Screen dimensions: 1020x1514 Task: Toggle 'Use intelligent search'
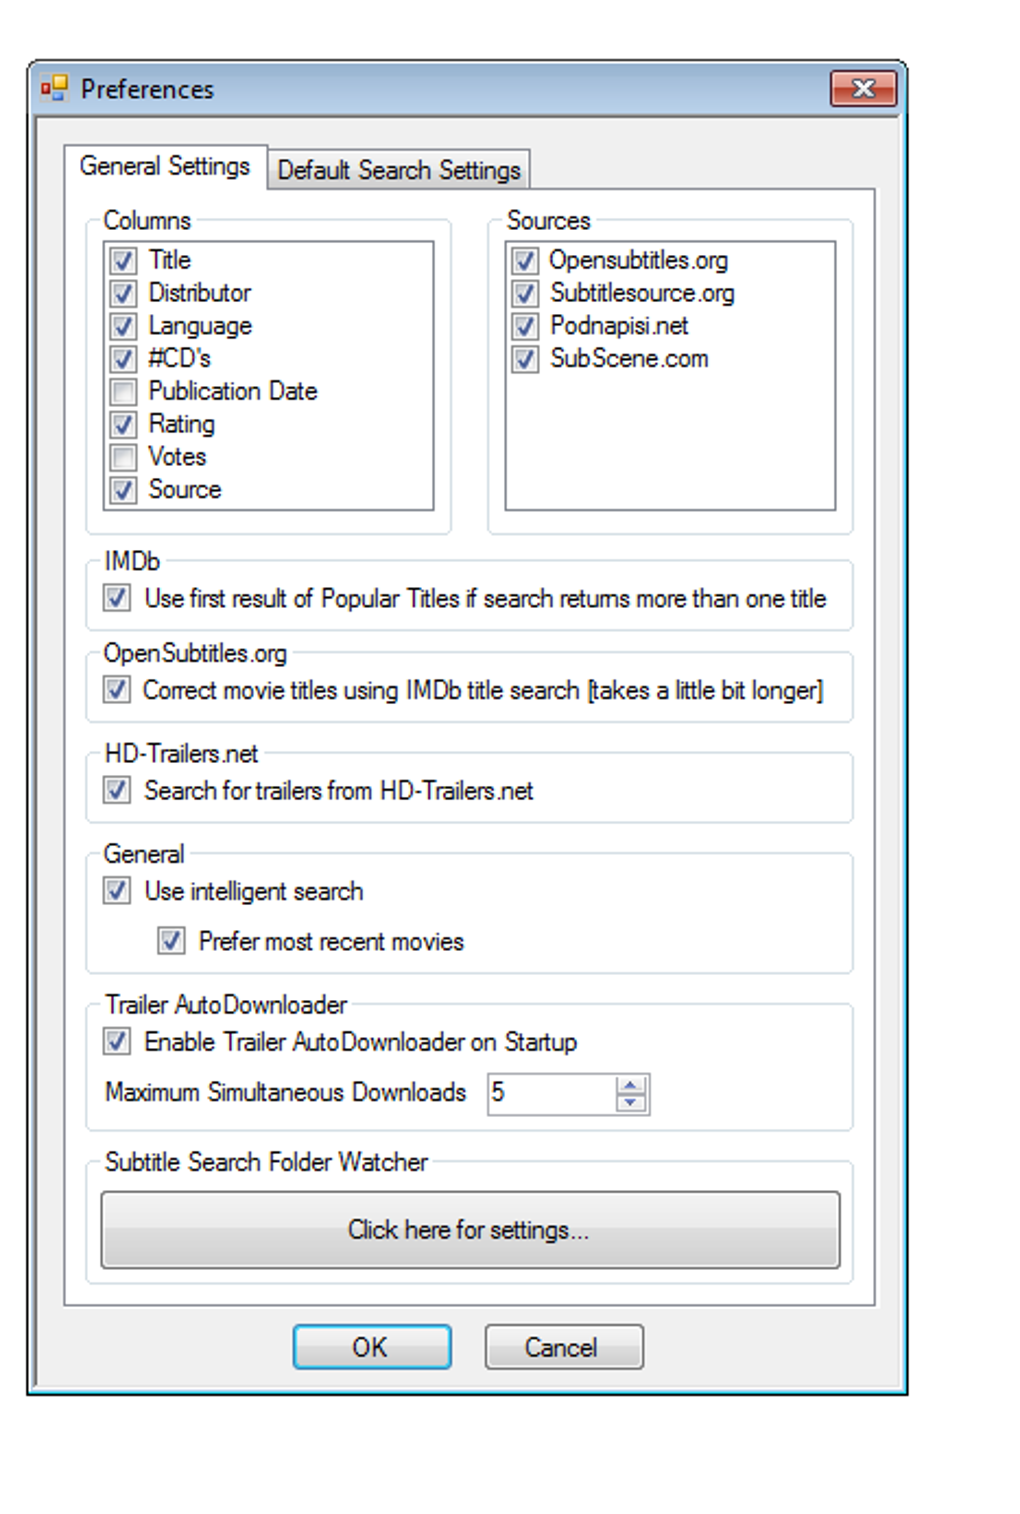point(115,891)
